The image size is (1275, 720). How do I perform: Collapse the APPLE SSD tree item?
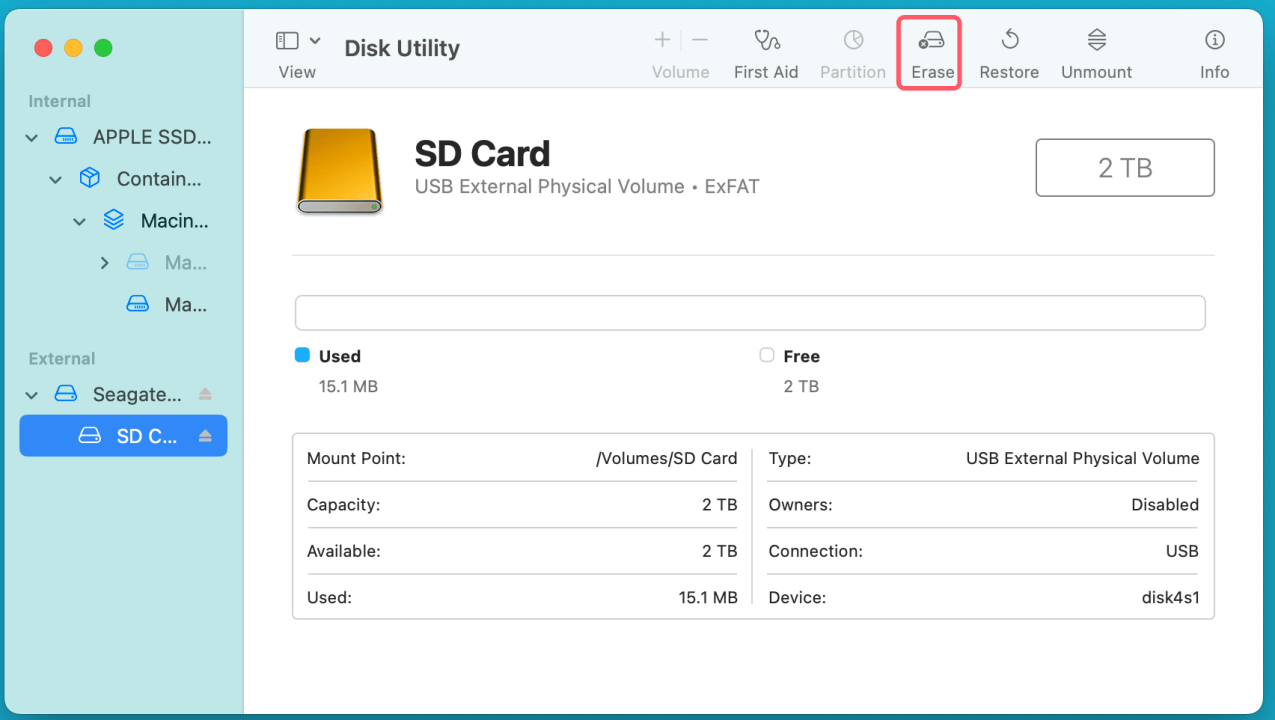point(31,137)
